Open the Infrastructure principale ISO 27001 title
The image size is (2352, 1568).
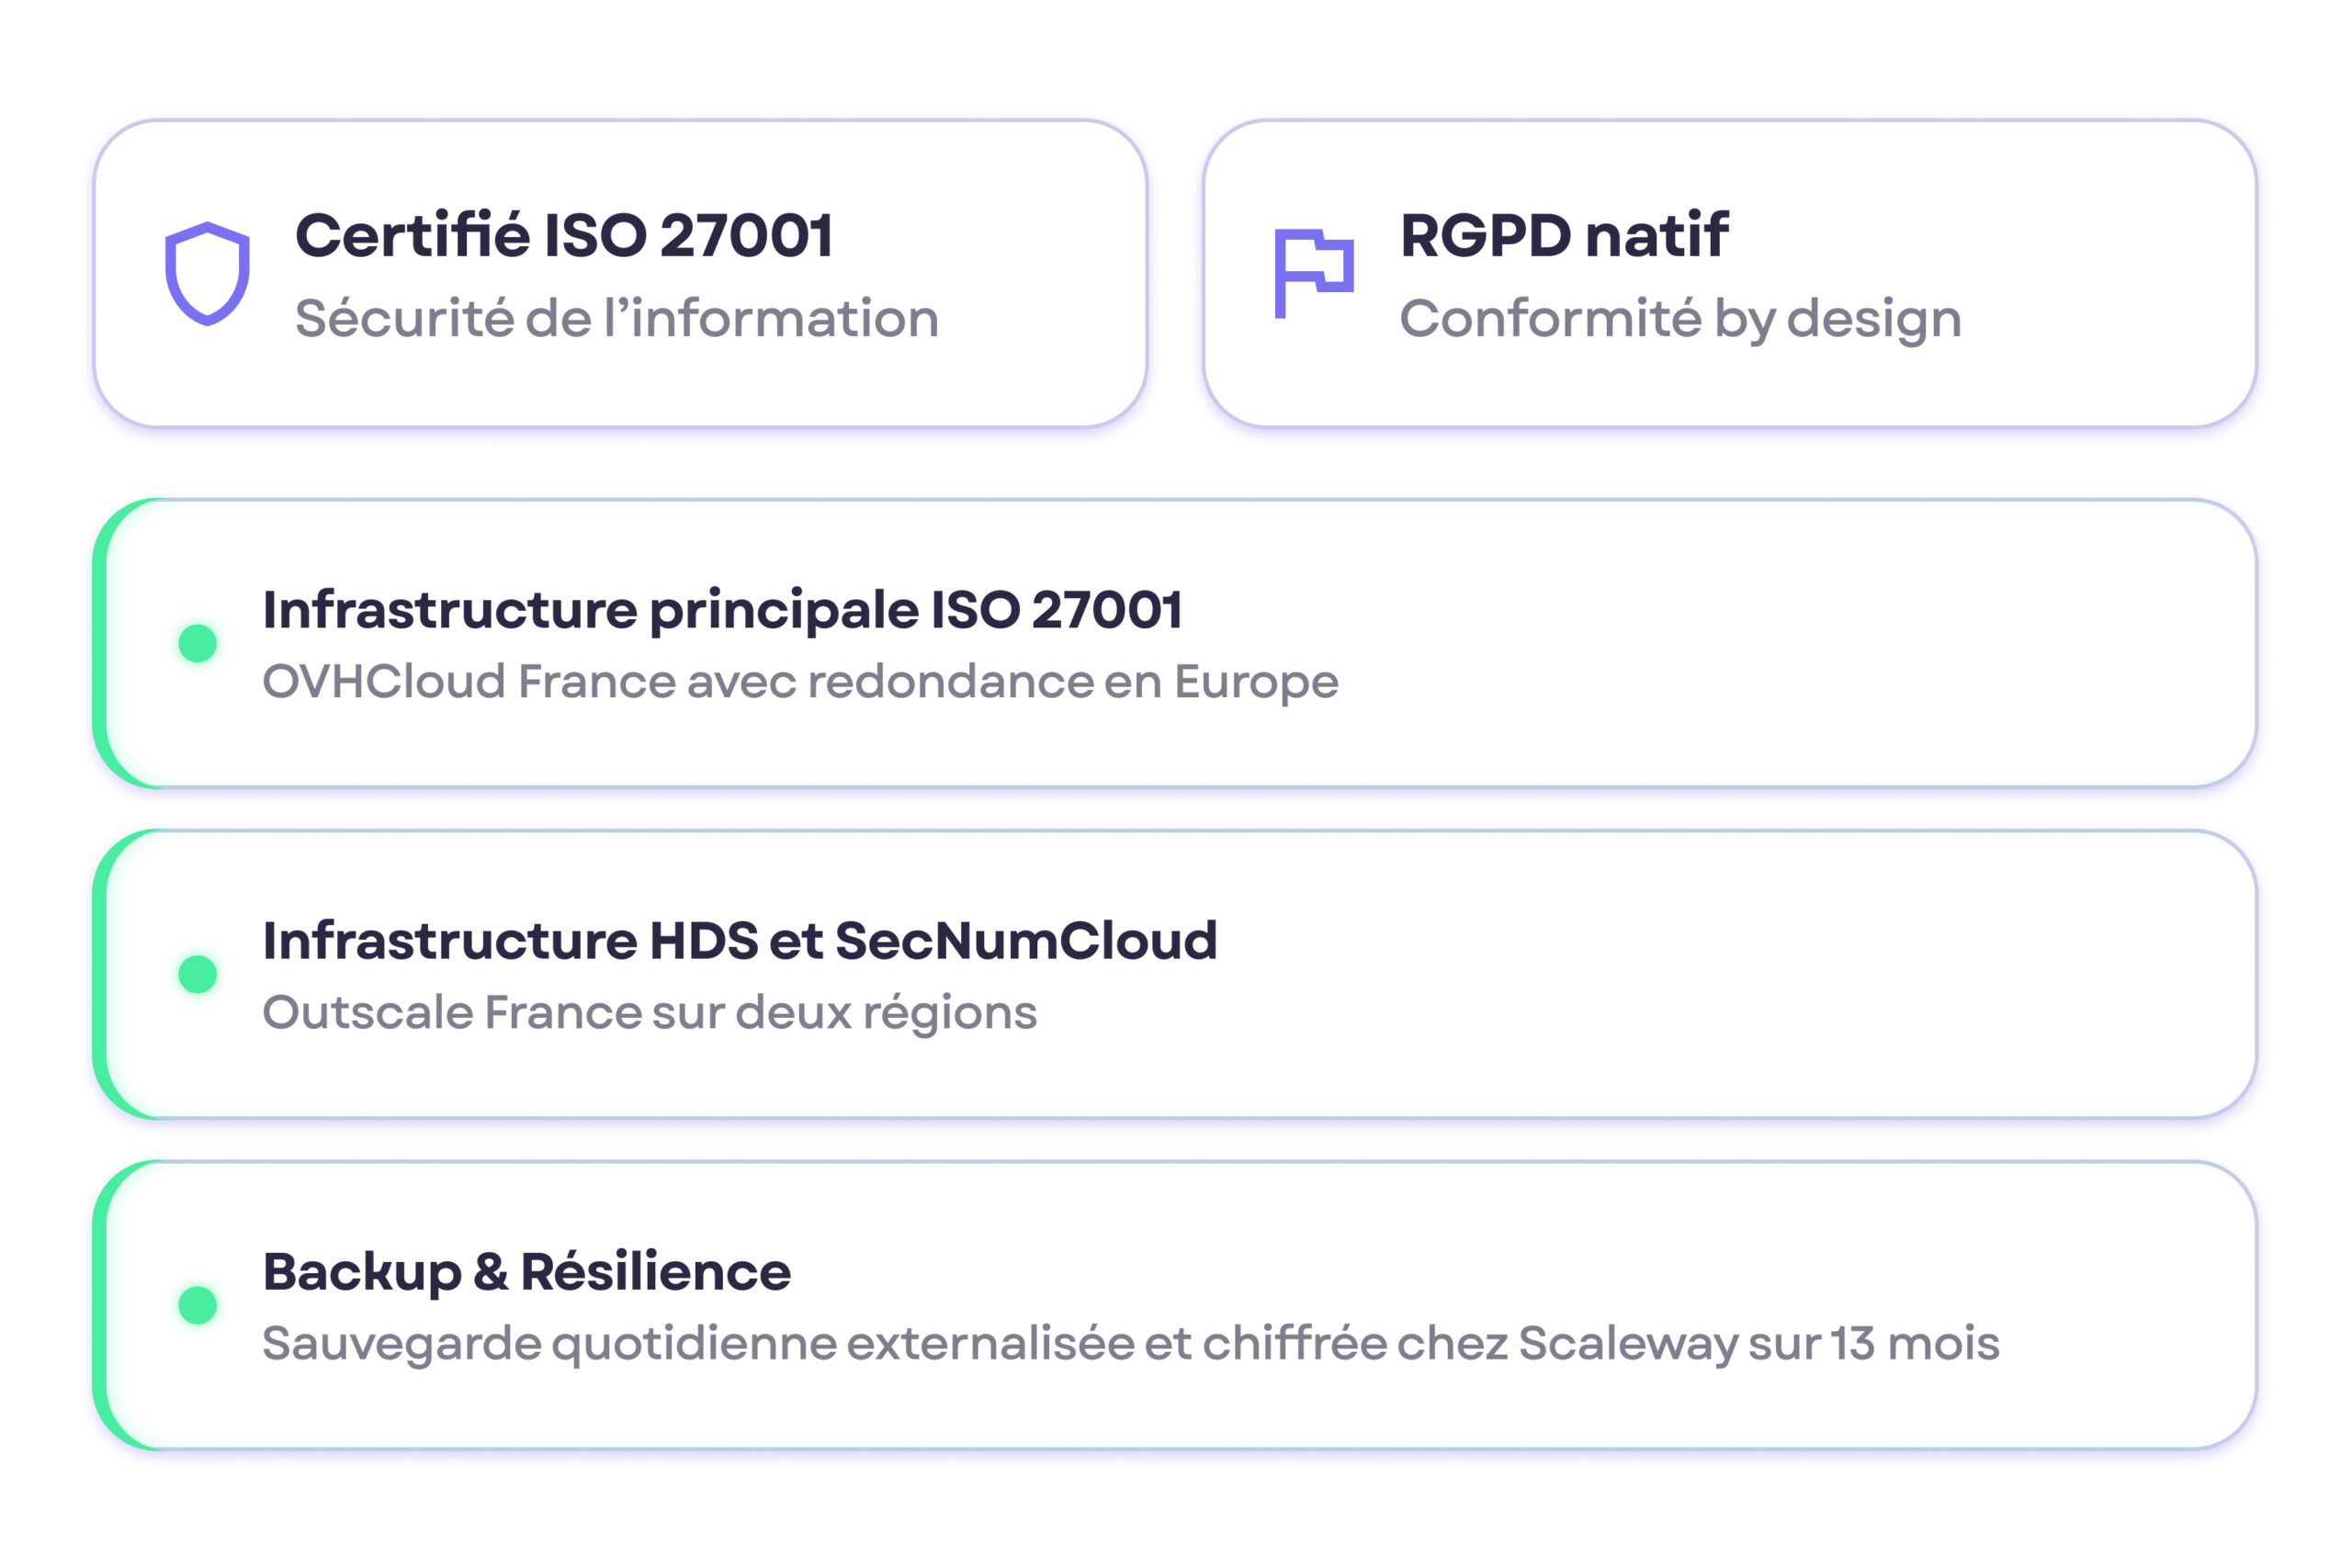pos(722,610)
